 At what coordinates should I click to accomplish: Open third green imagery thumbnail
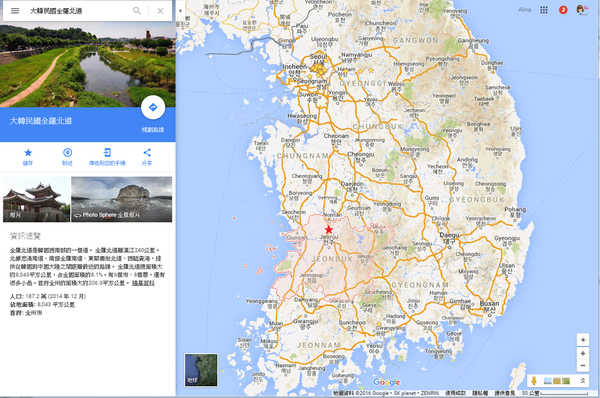coord(566,381)
